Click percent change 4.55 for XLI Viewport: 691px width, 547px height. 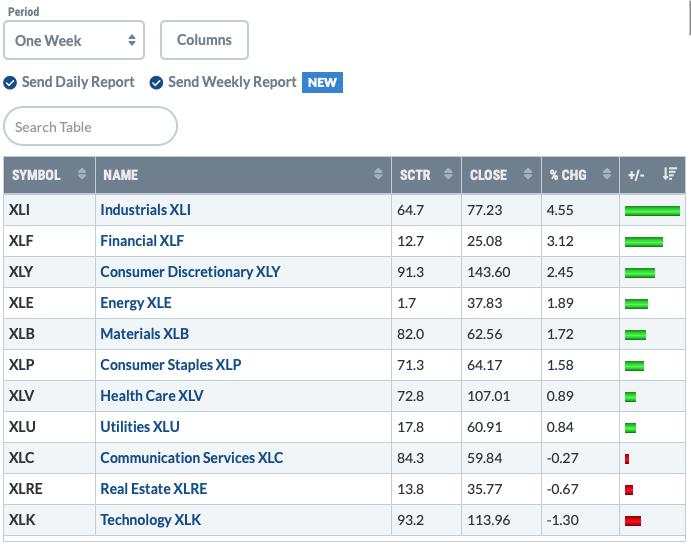560,210
